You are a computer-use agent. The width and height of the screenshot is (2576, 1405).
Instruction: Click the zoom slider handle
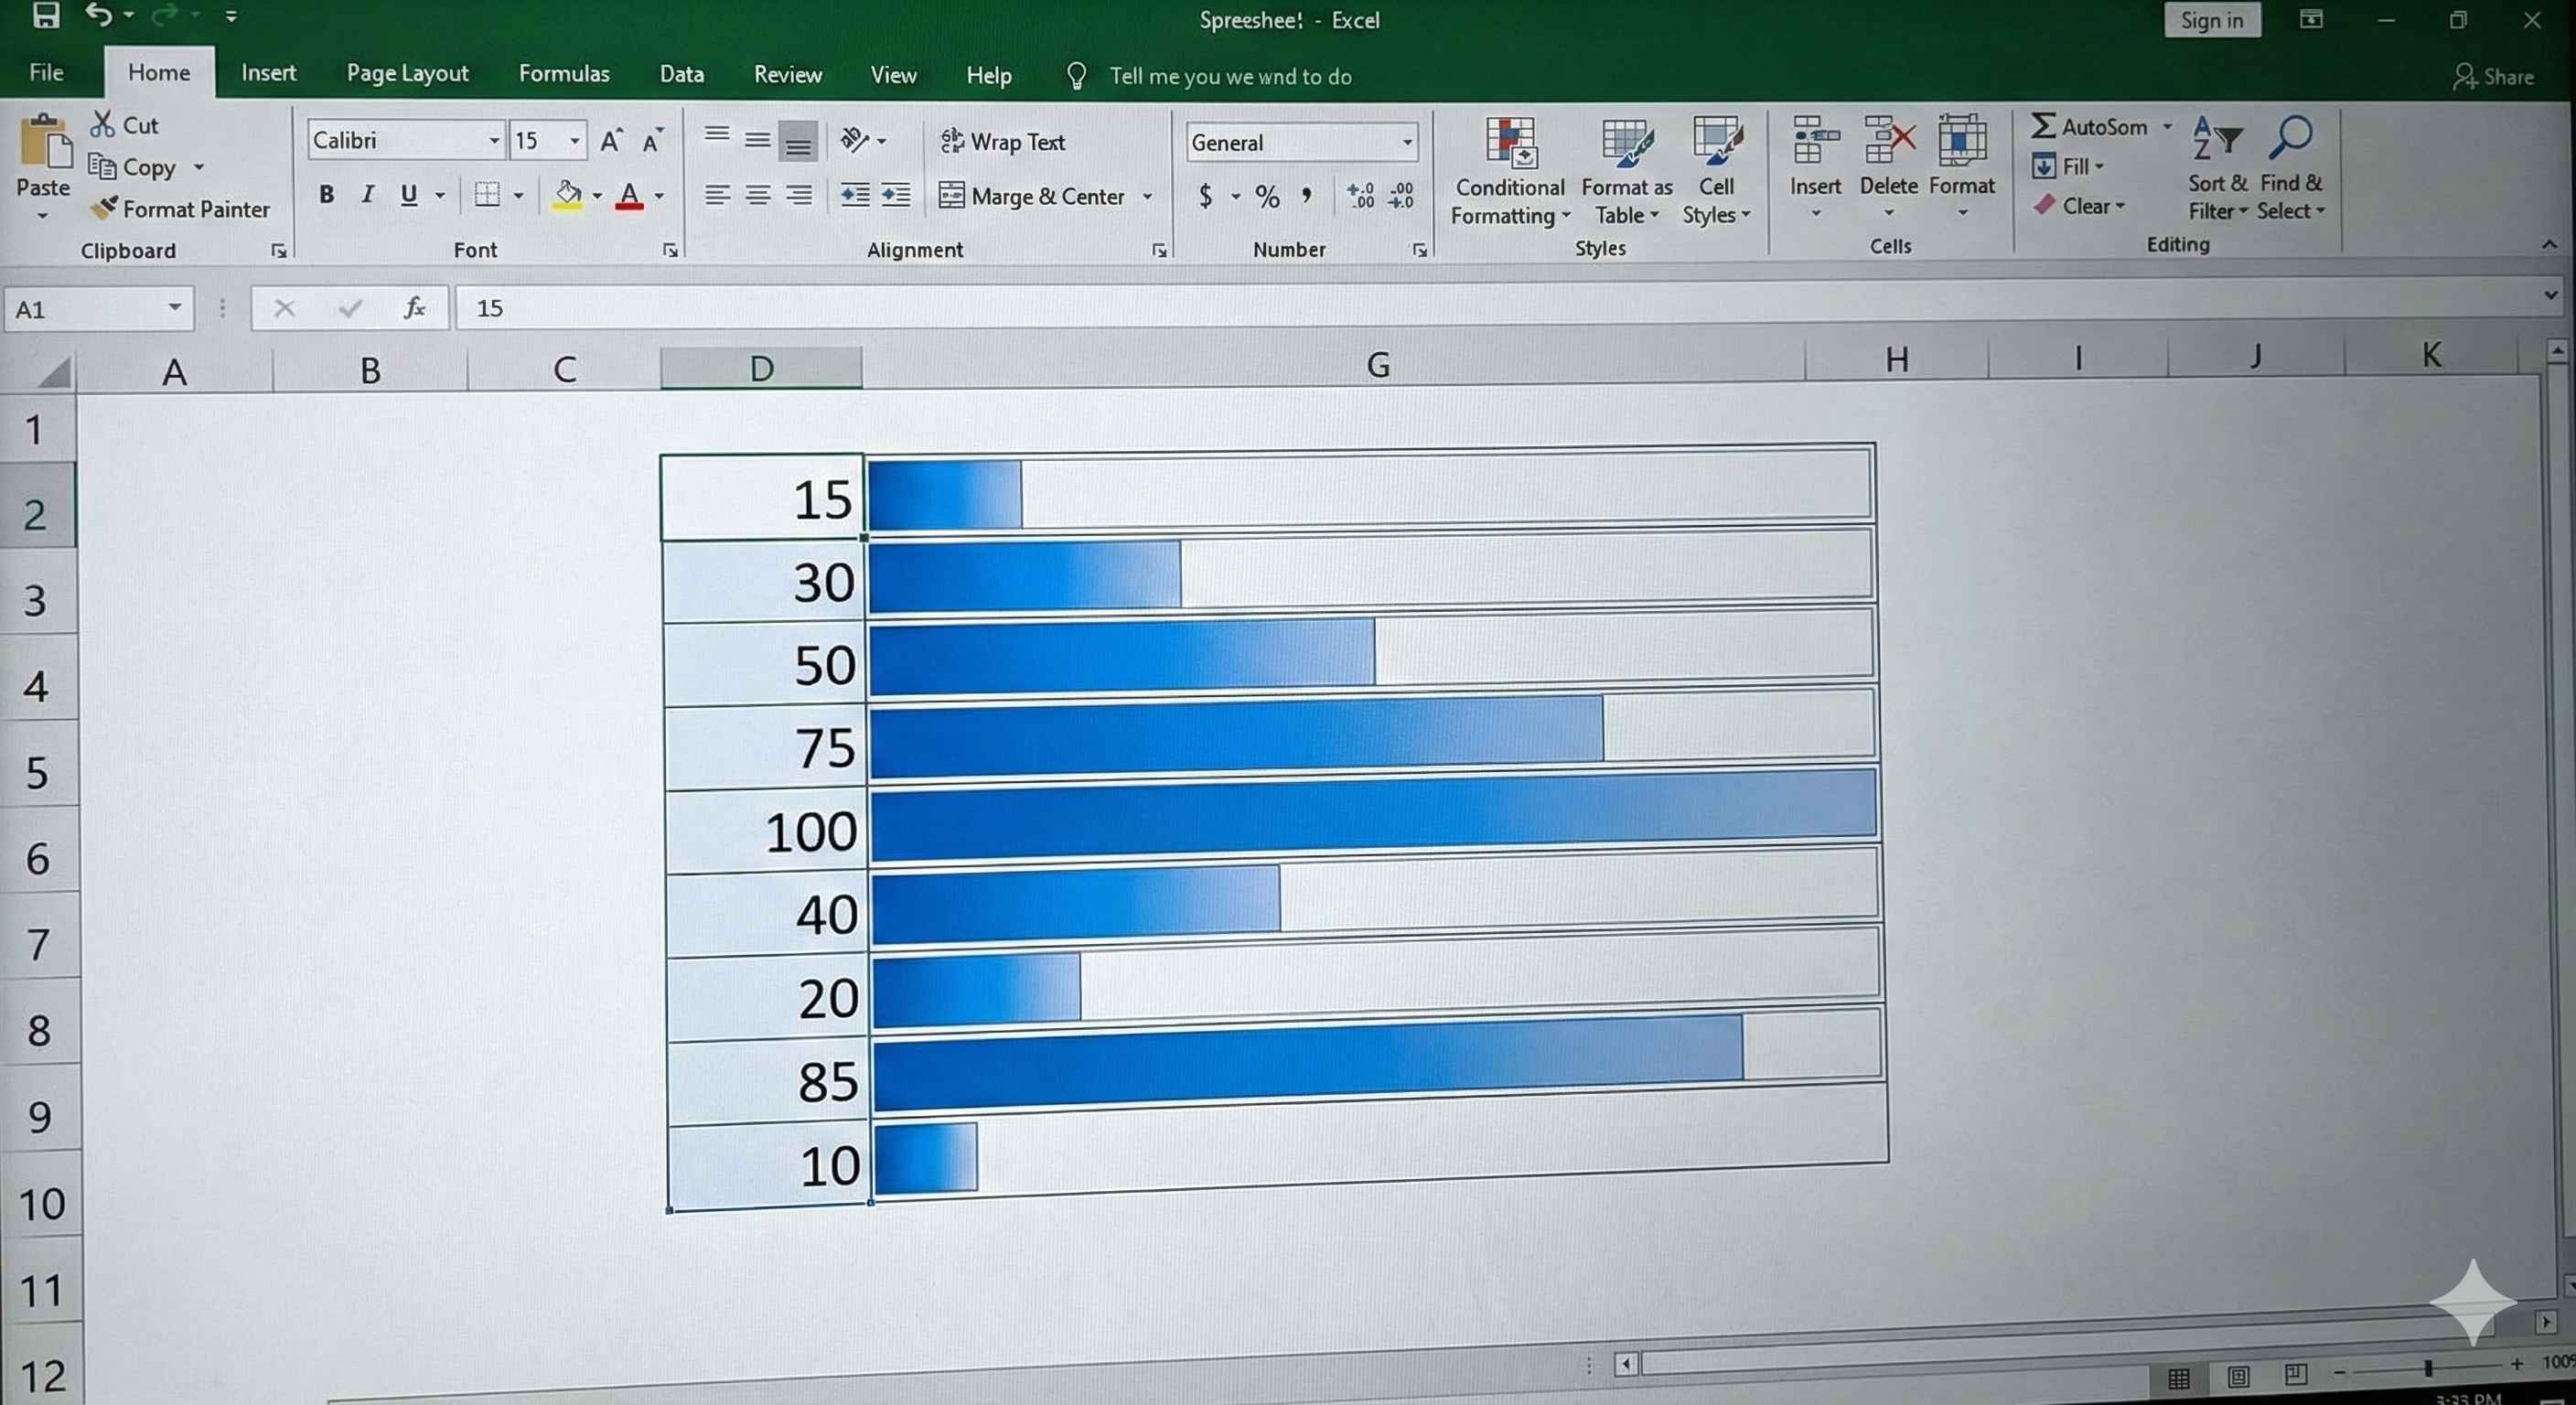(x=2428, y=1368)
